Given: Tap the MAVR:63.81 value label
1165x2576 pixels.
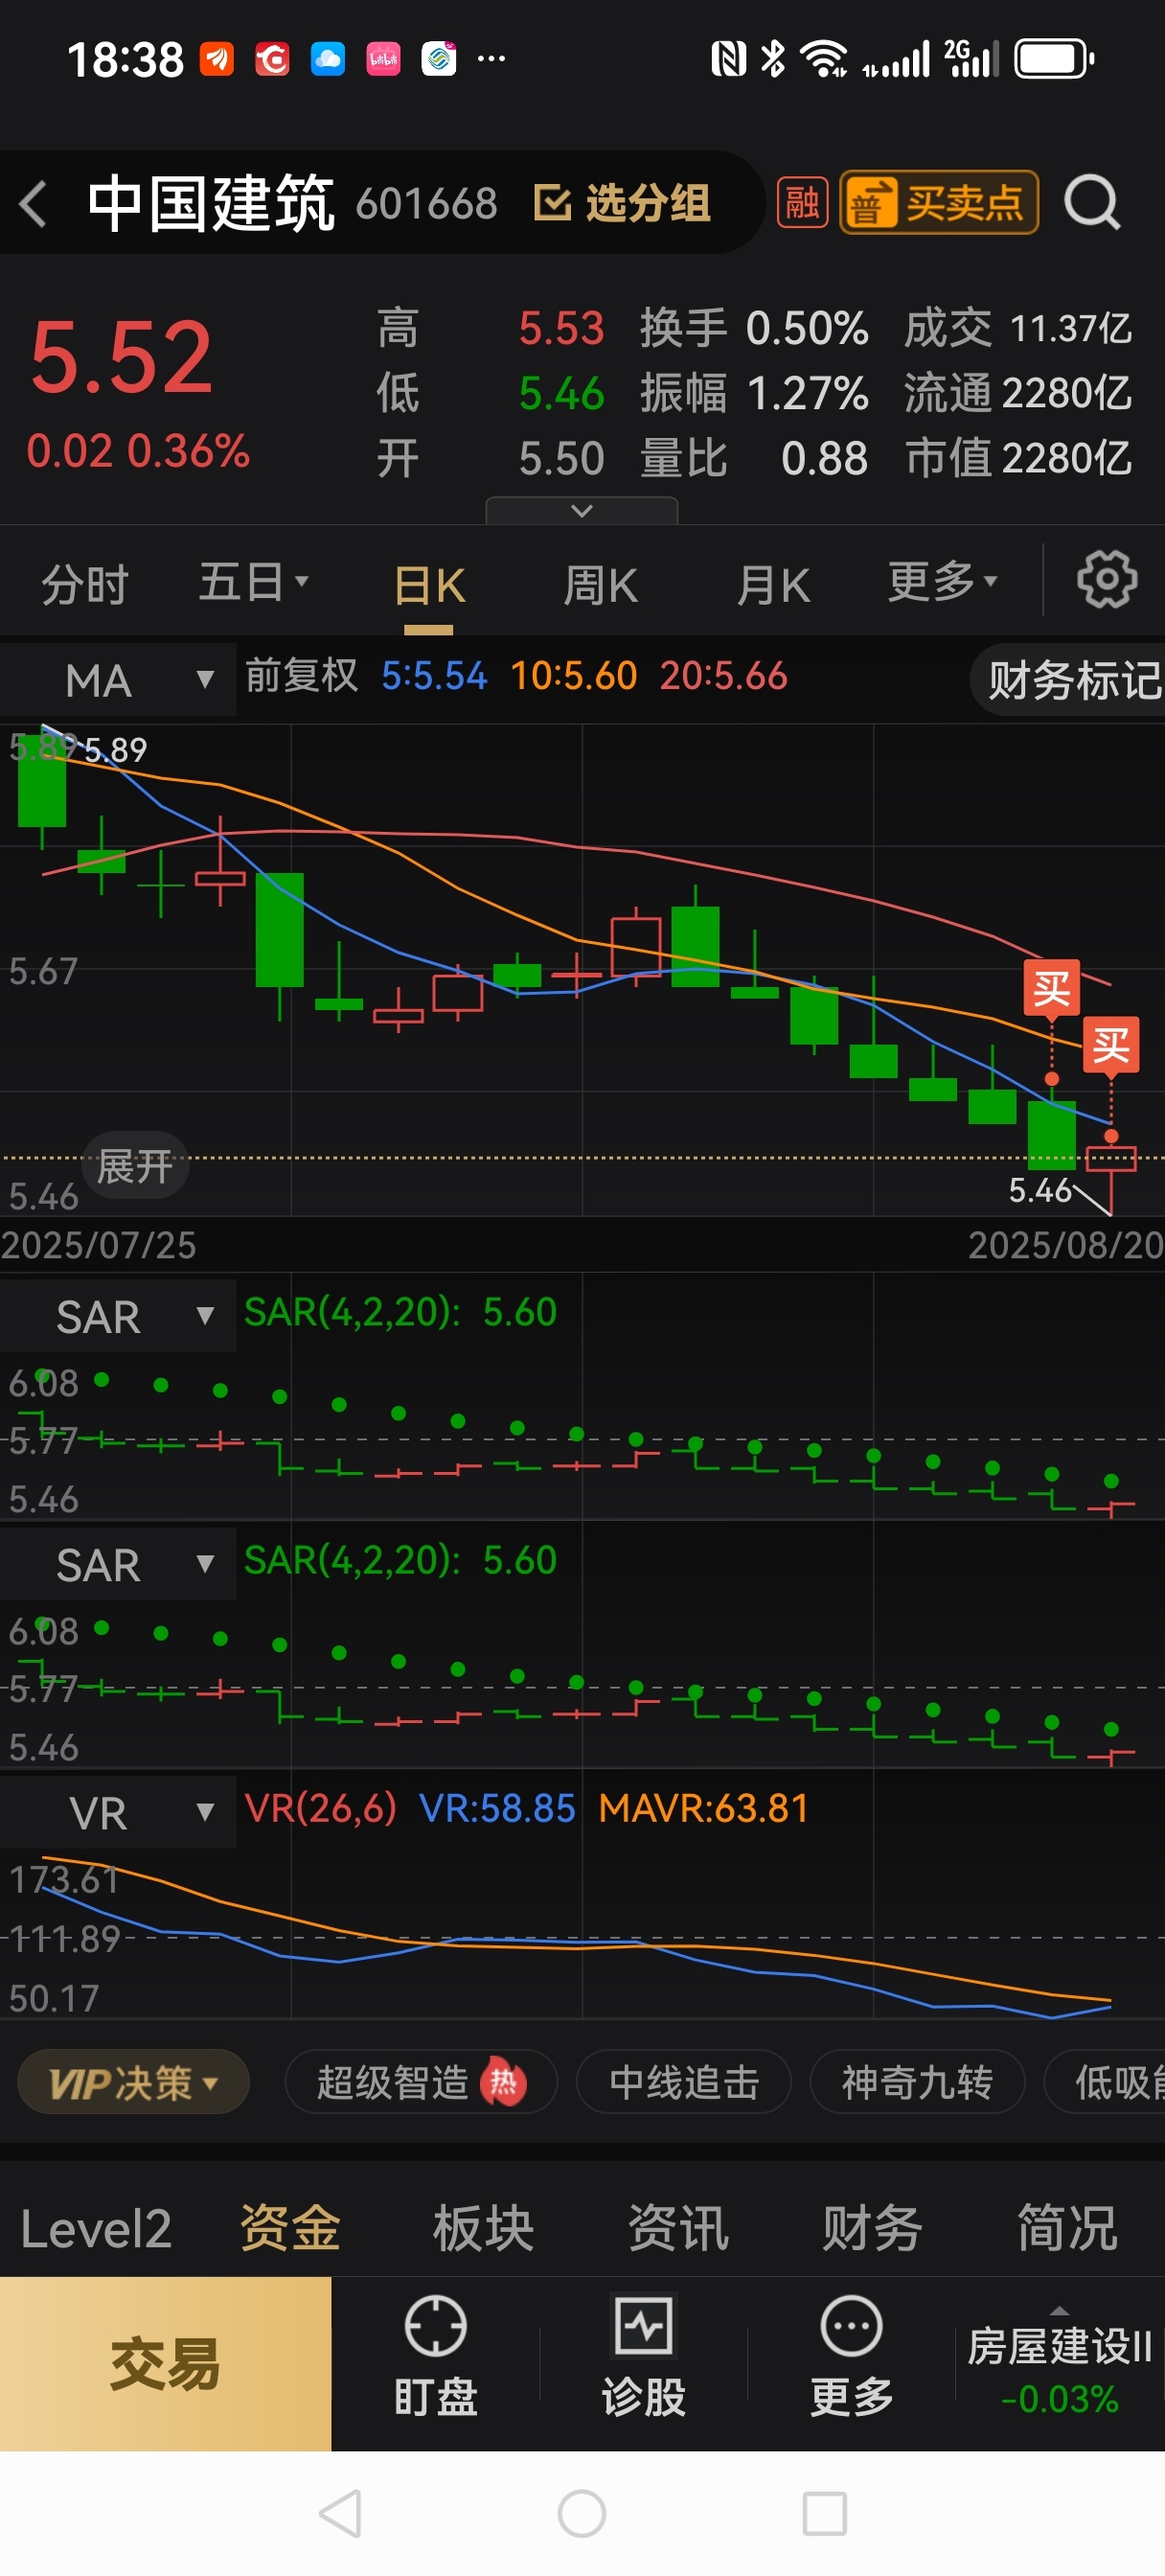Looking at the screenshot, I should 703,1809.
